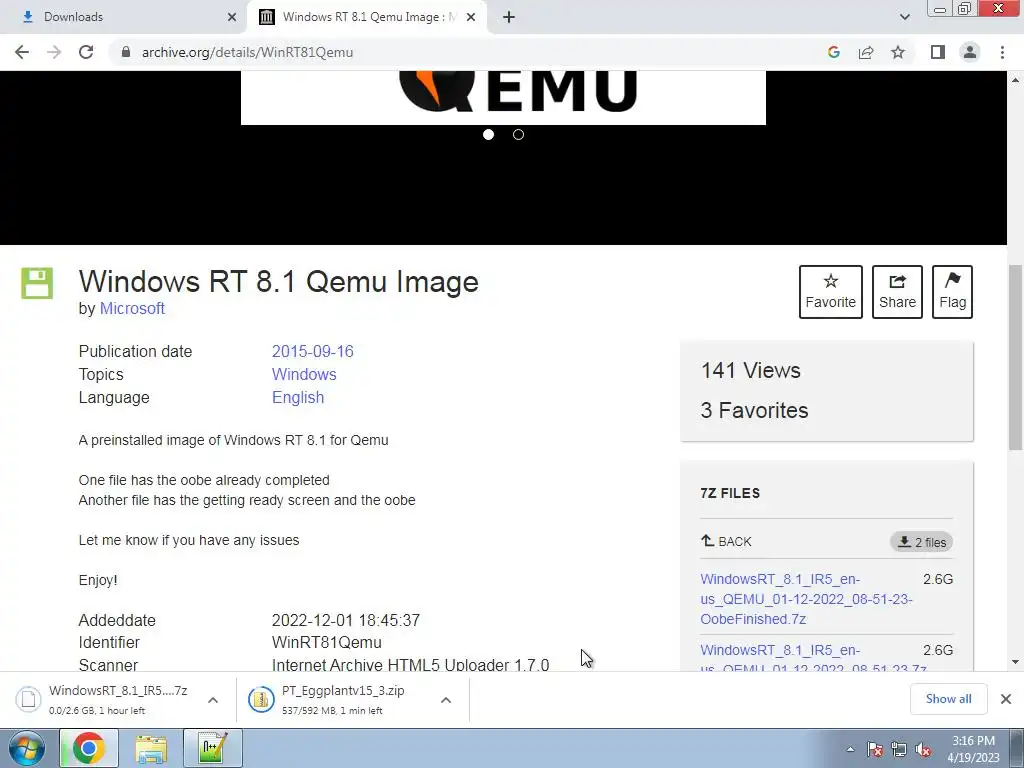Click the 'WinRT81Qemu' identifier value
The image size is (1024, 768).
pos(327,643)
